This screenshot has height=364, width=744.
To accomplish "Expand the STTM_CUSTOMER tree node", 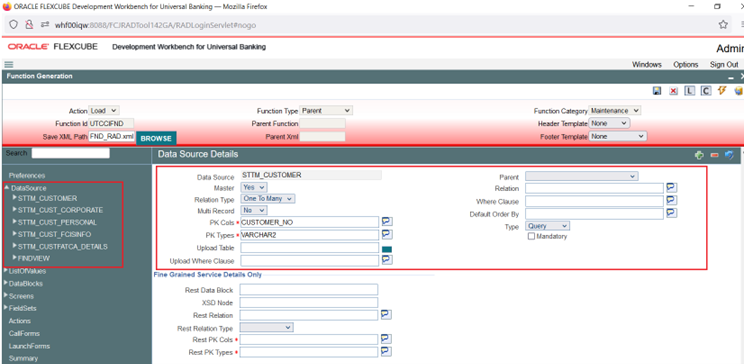I will pyautogui.click(x=15, y=197).
